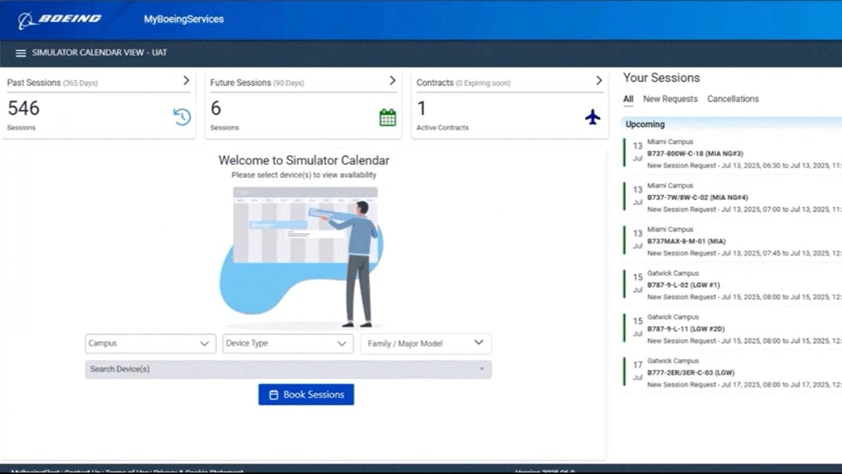Image resolution: width=842 pixels, height=474 pixels.
Task: Switch to the New Requests tab
Action: point(670,99)
